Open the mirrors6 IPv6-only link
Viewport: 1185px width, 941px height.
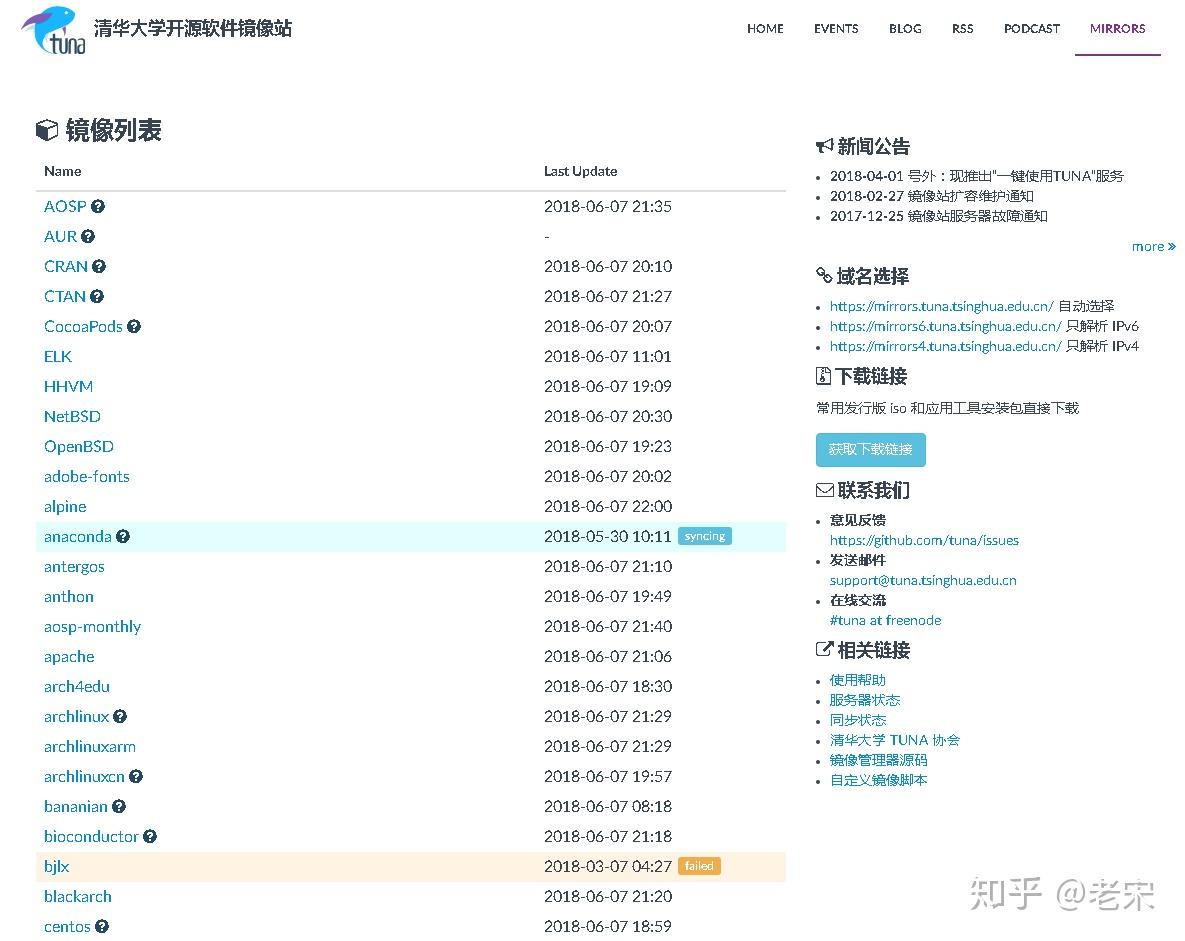(x=945, y=327)
